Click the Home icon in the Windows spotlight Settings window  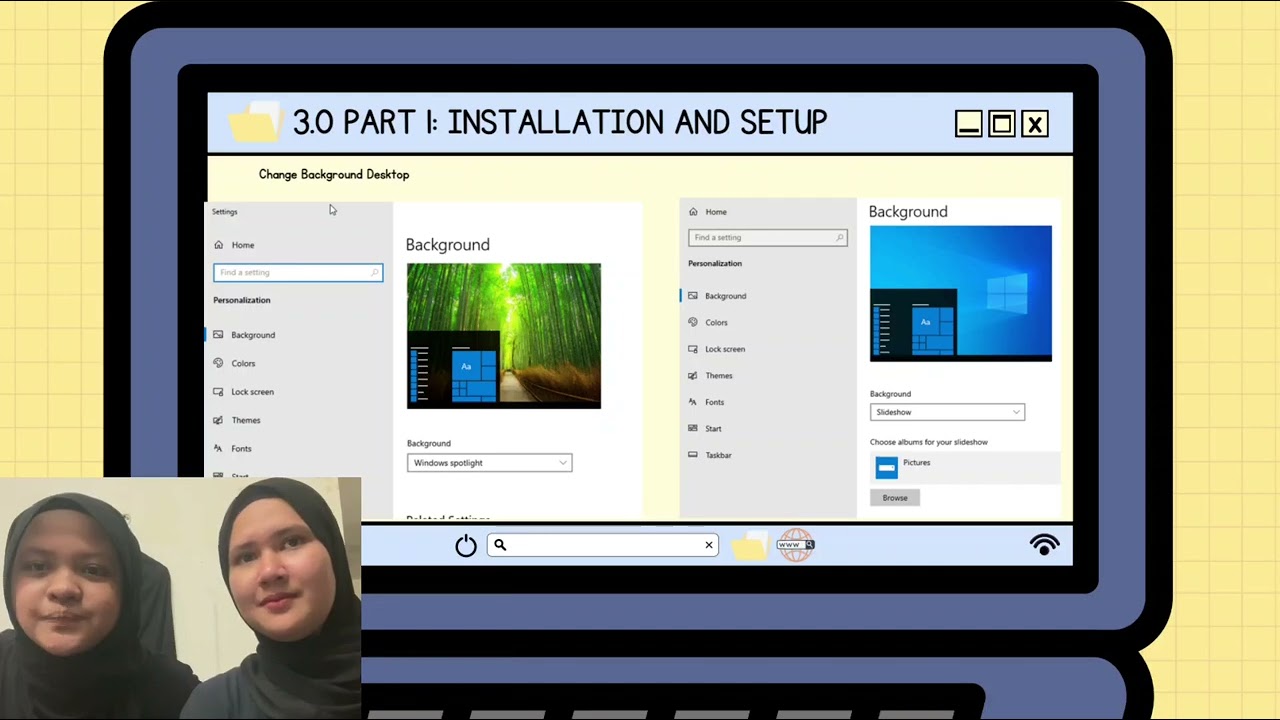click(x=218, y=245)
